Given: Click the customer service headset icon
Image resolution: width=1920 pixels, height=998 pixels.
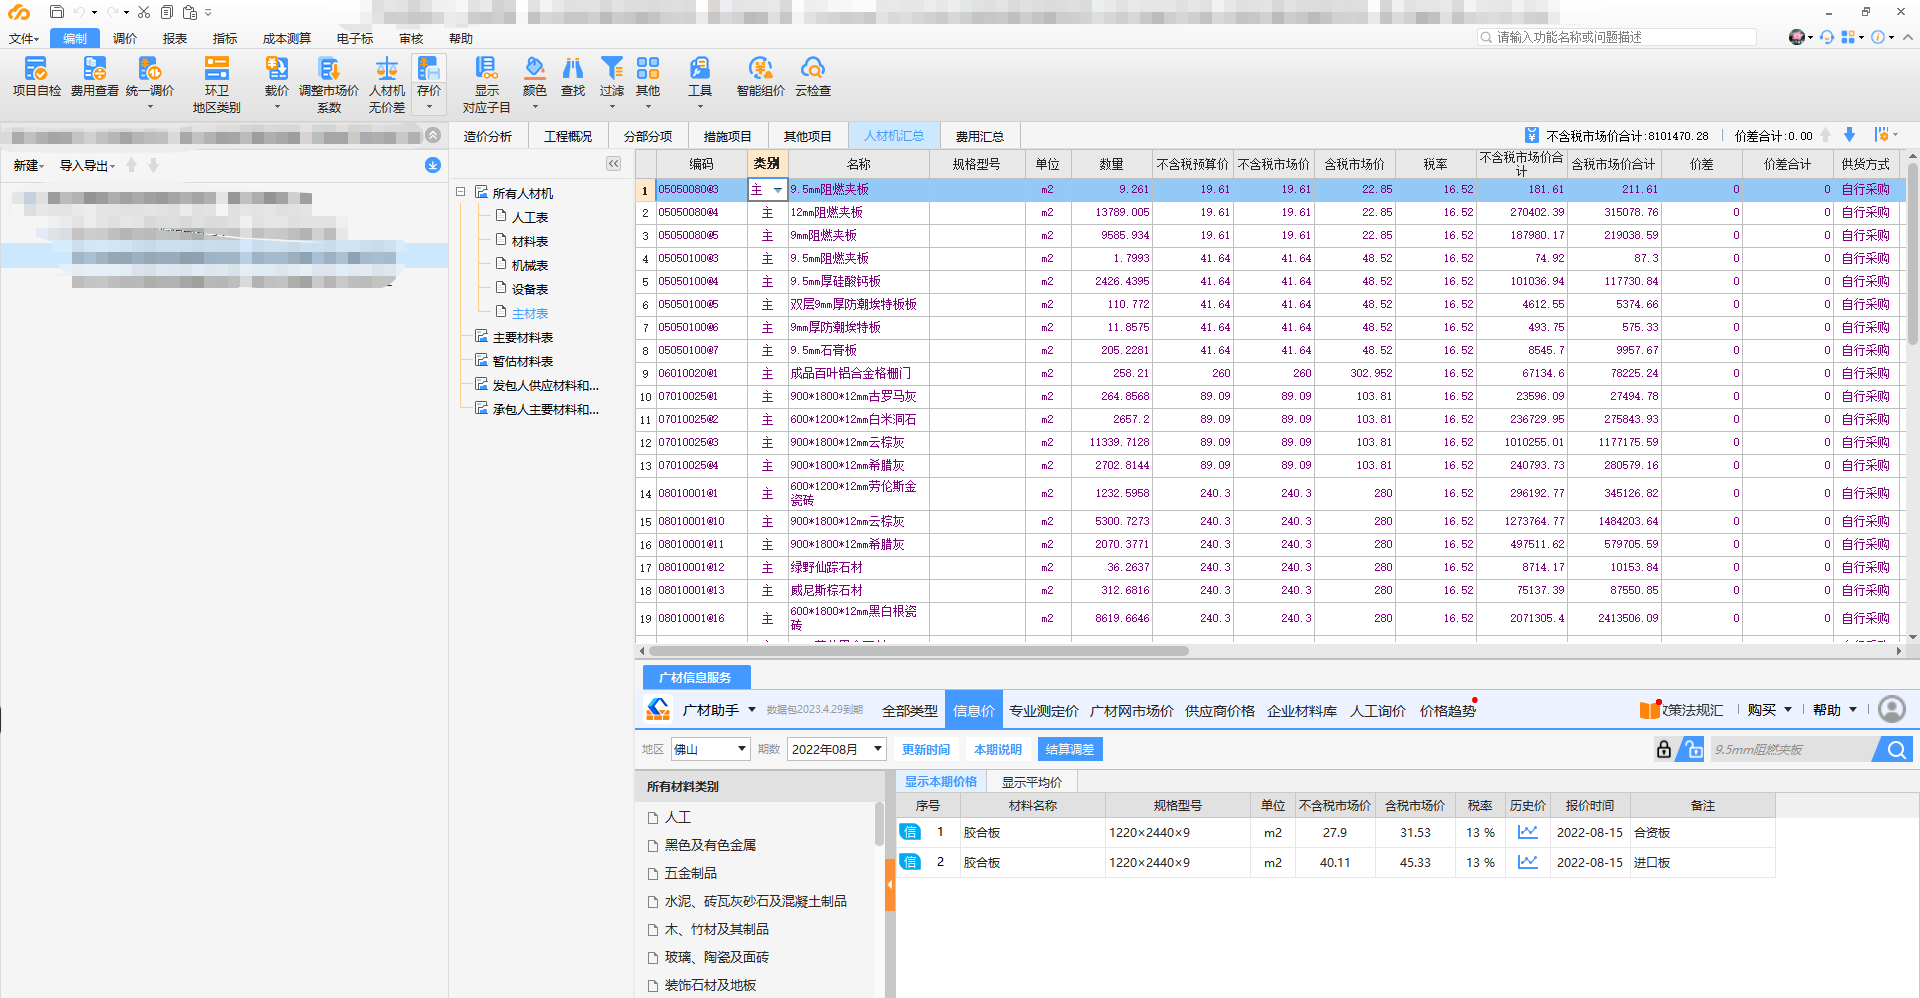Looking at the screenshot, I should (1826, 37).
